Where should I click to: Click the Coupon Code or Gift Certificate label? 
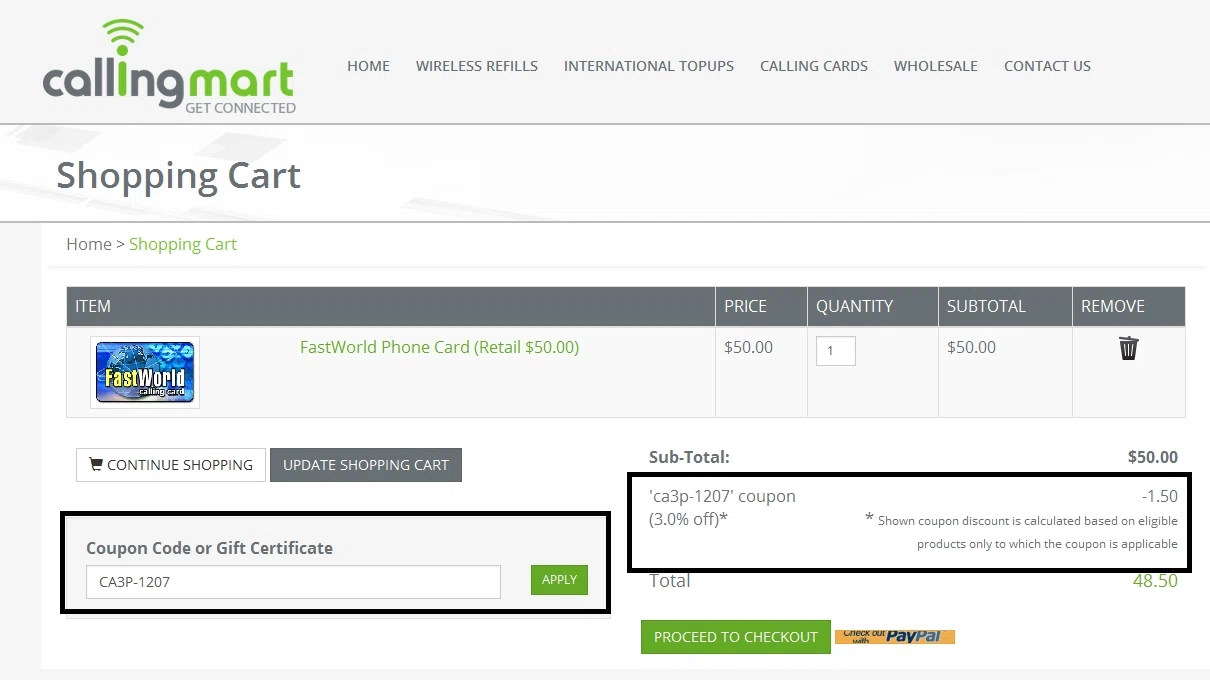click(x=209, y=548)
